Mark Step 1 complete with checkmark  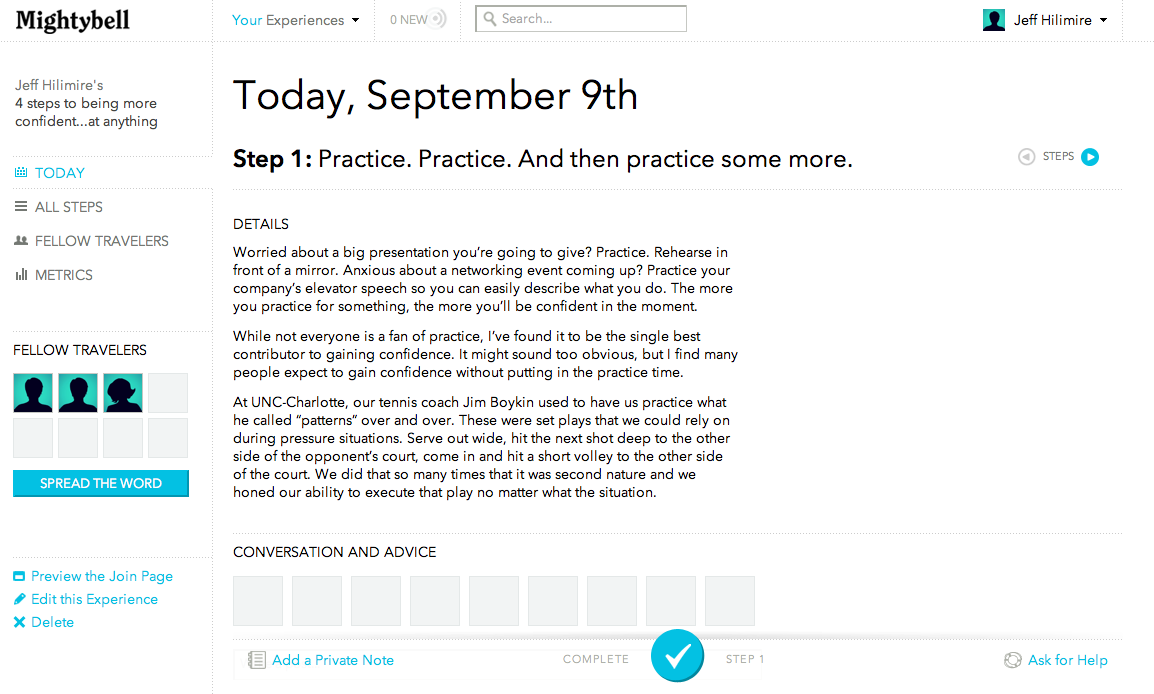pyautogui.click(x=677, y=655)
